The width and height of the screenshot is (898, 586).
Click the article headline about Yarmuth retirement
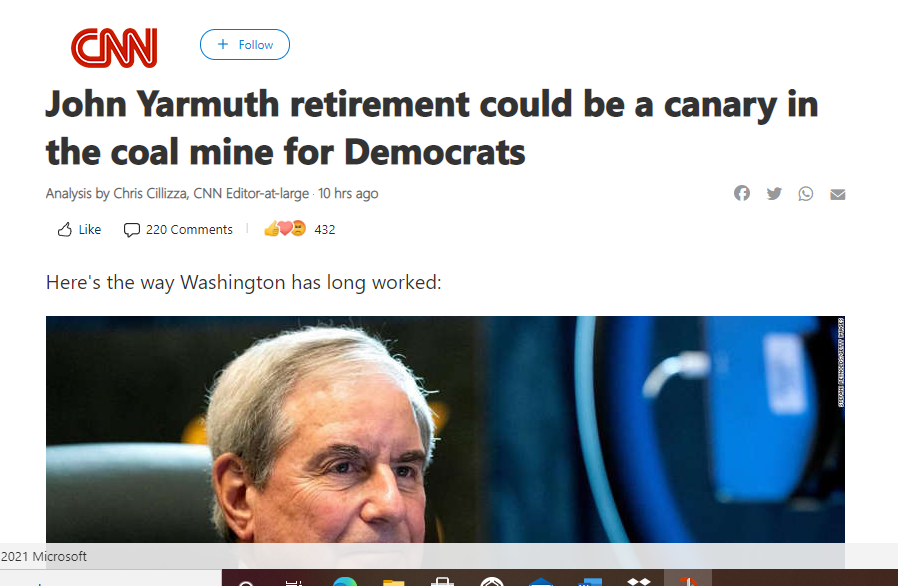[432, 128]
